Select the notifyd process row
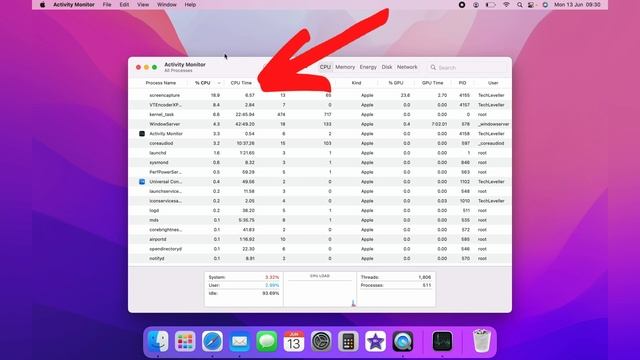Screen dimensions: 640x360 pyautogui.click(x=320, y=258)
